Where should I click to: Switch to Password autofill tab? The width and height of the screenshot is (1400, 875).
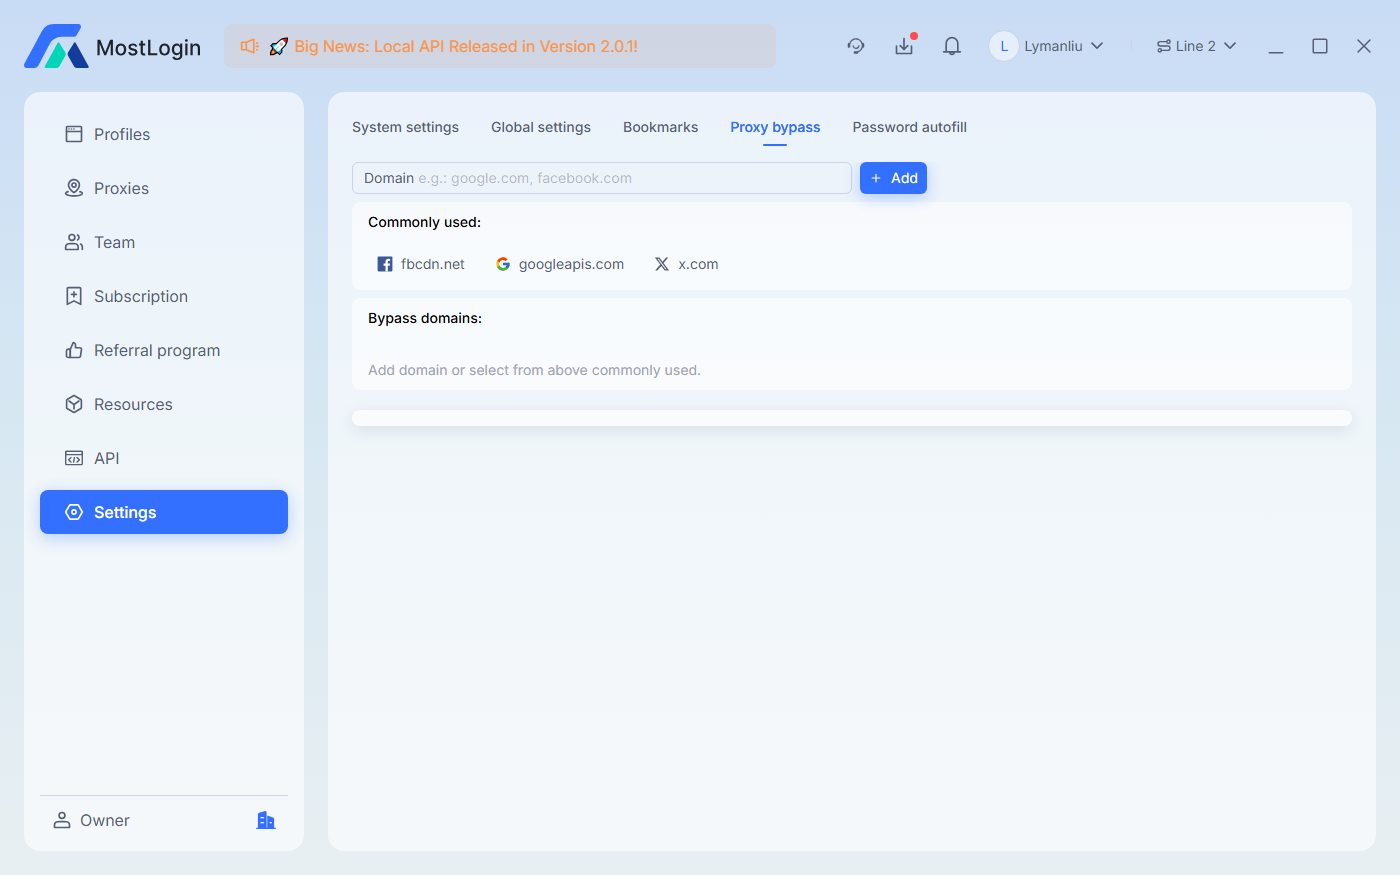coord(910,127)
